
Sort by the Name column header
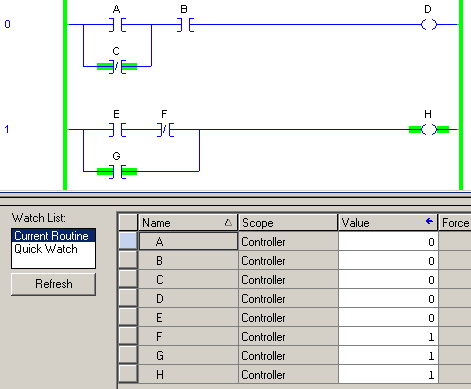pyautogui.click(x=188, y=222)
